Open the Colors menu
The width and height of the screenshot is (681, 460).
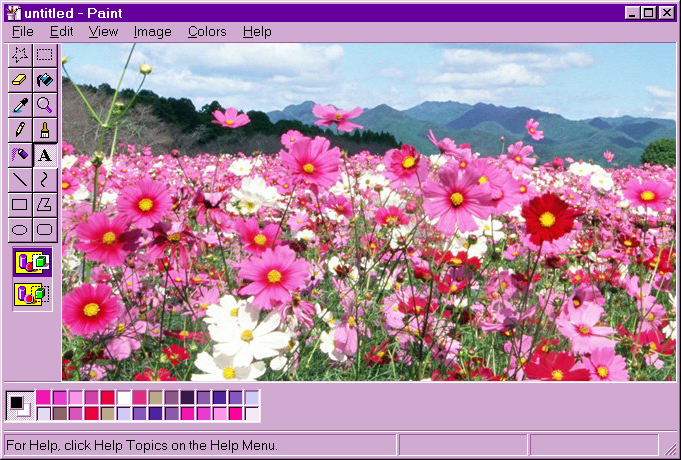pyautogui.click(x=207, y=32)
